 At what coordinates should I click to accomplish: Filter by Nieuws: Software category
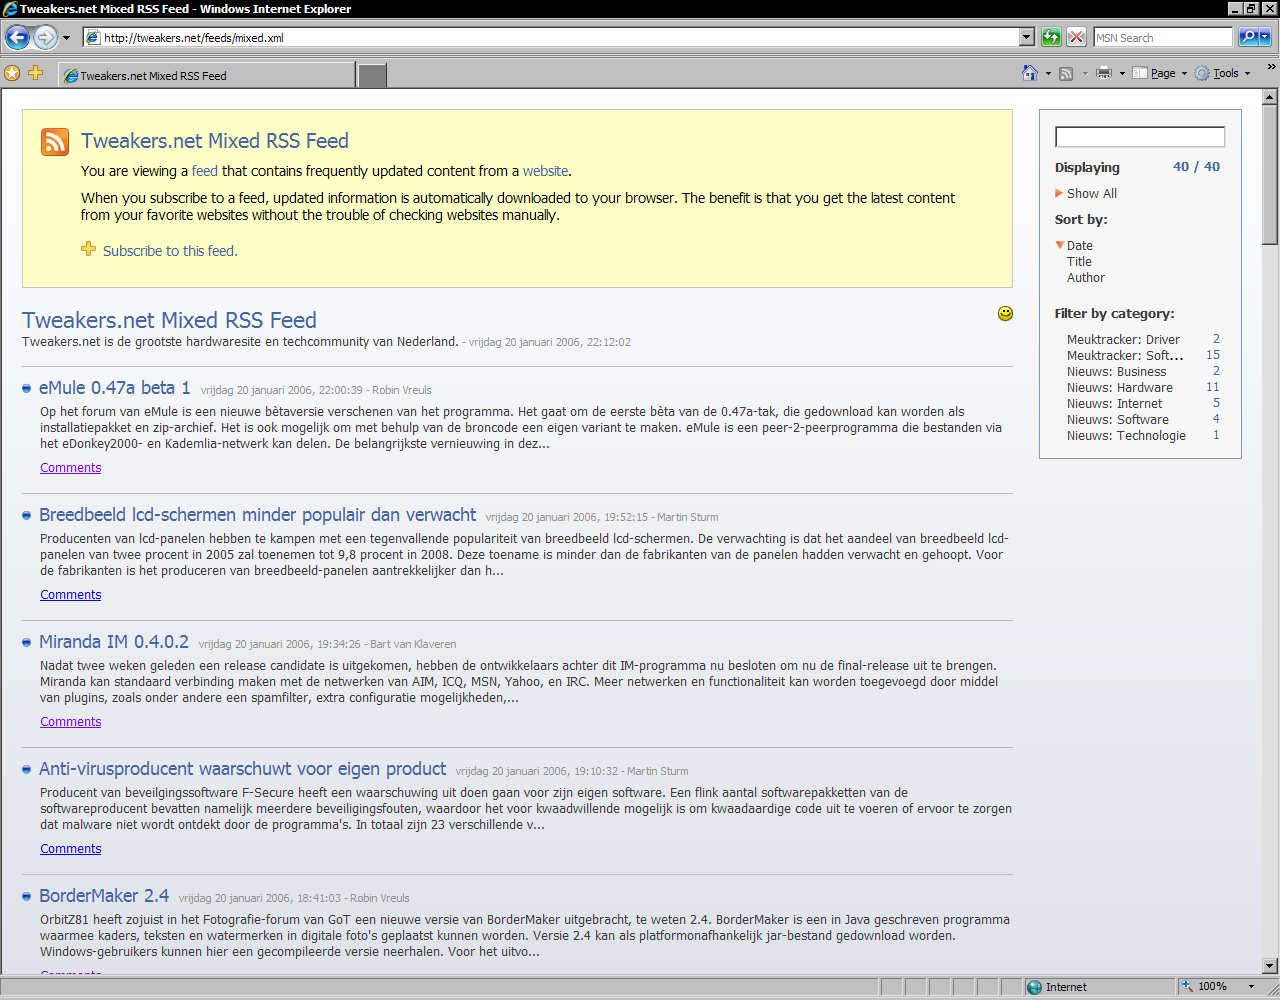coord(1118,420)
